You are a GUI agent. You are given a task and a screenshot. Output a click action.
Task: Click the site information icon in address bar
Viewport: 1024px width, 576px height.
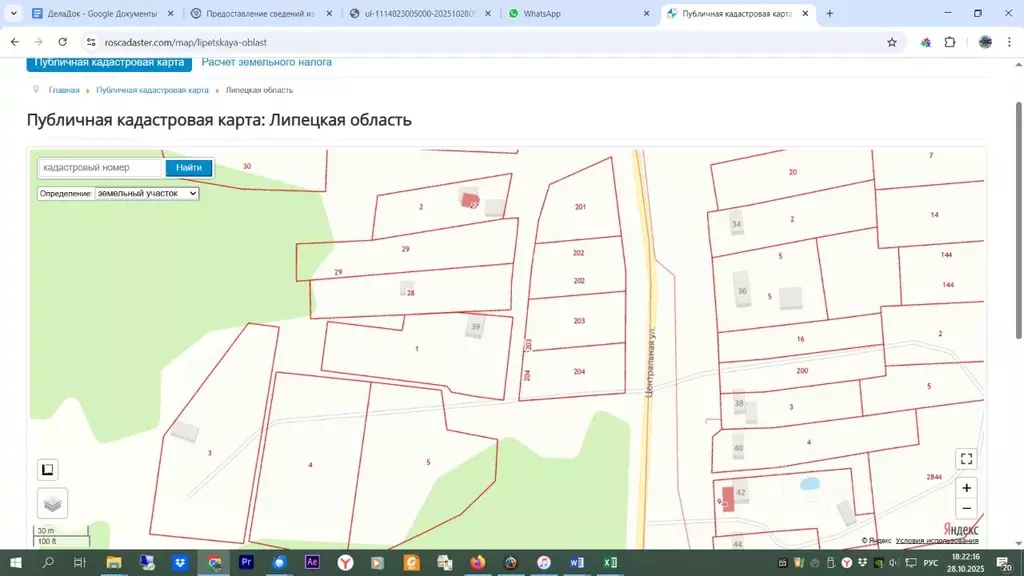tap(90, 42)
